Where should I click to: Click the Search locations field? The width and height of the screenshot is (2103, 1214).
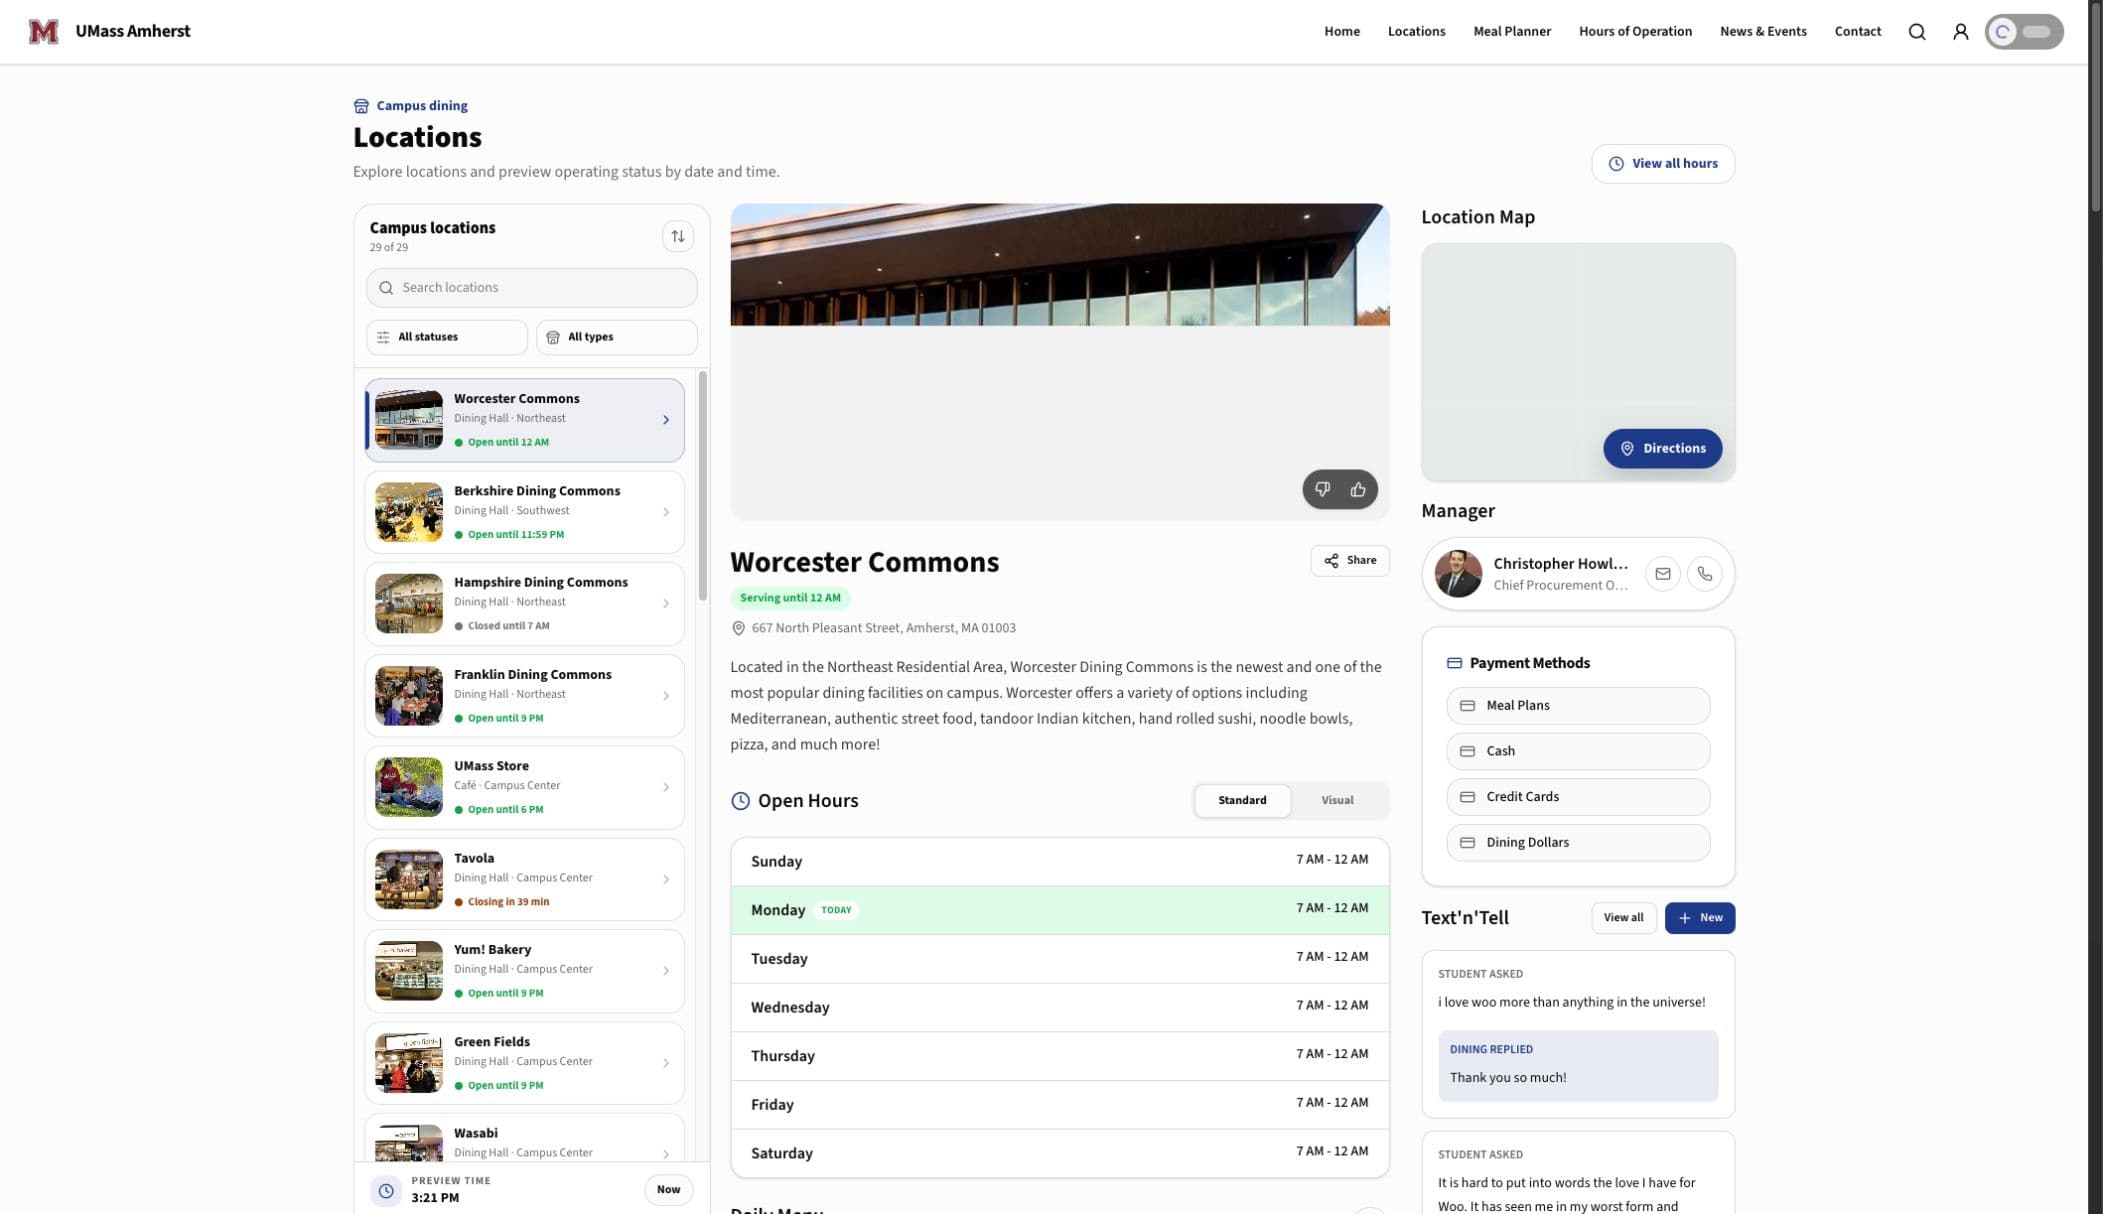point(531,288)
